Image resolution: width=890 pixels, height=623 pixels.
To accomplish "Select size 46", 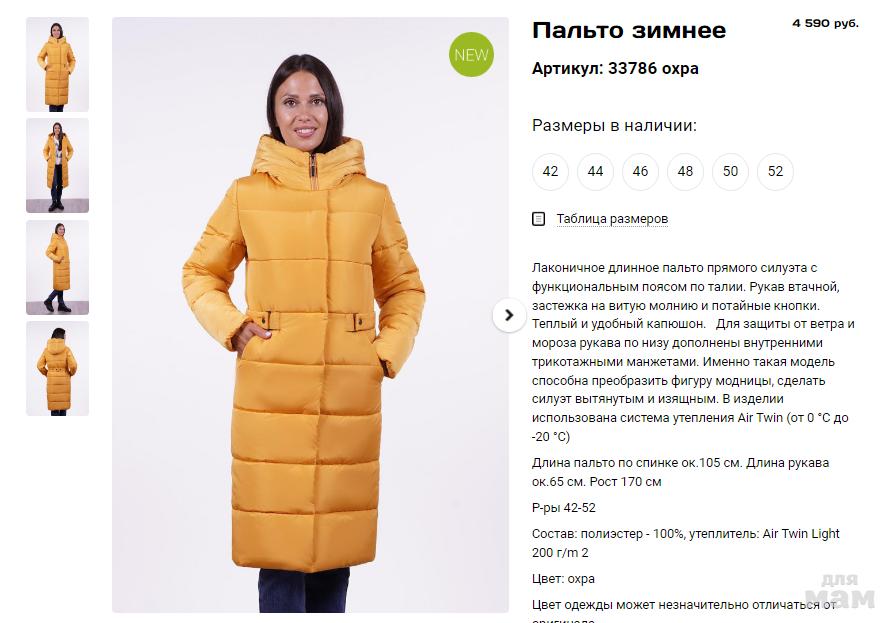I will [640, 171].
